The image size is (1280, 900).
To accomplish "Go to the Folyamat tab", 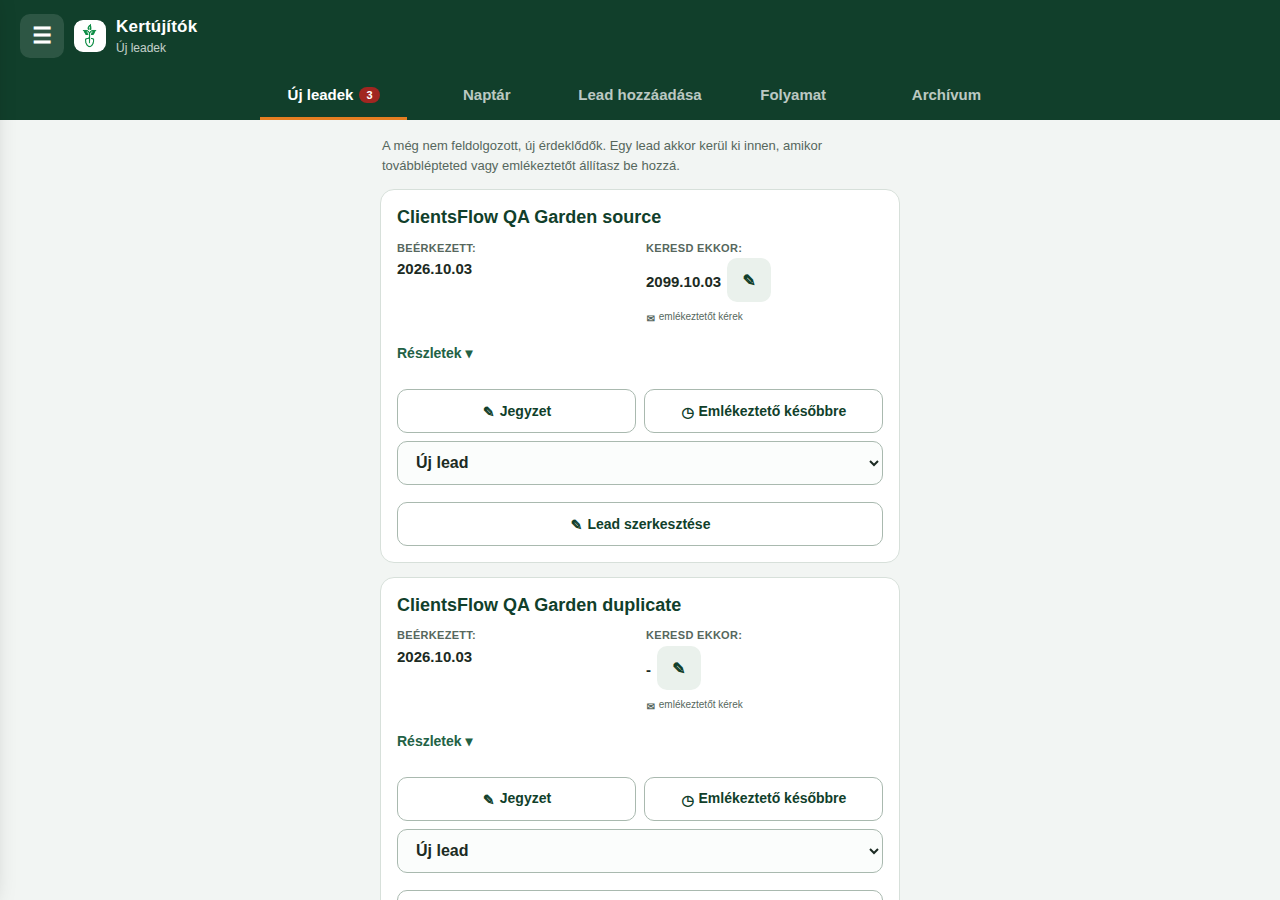I will tap(793, 95).
